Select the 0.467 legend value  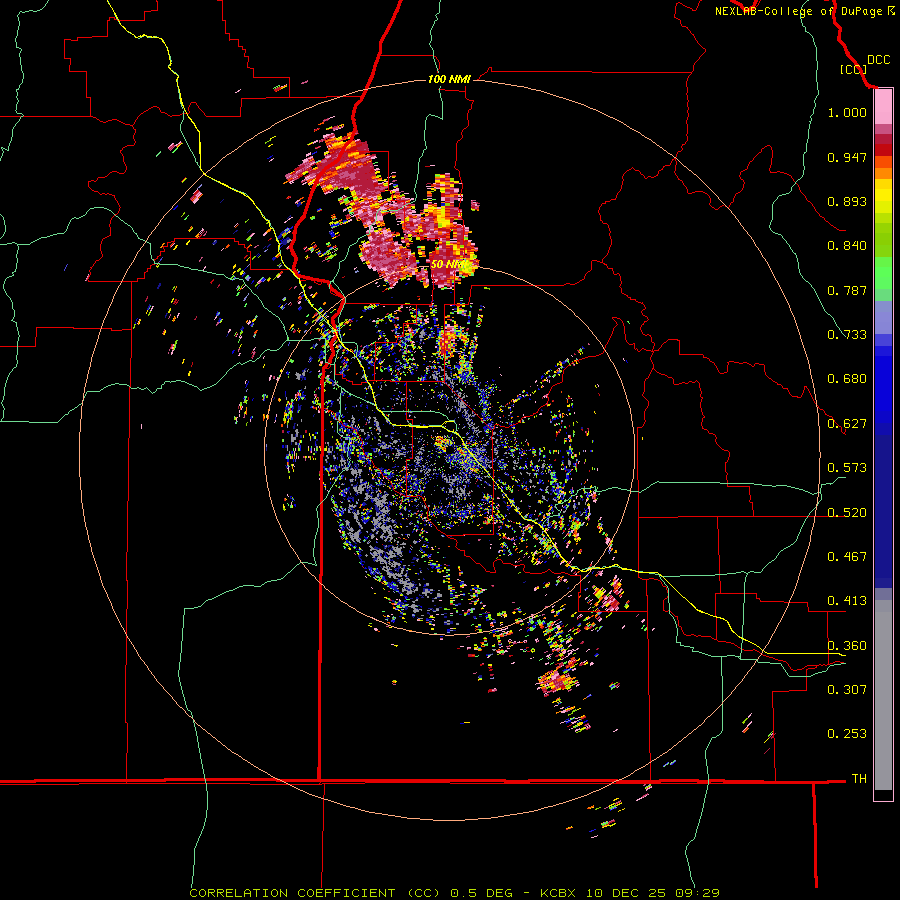847,557
